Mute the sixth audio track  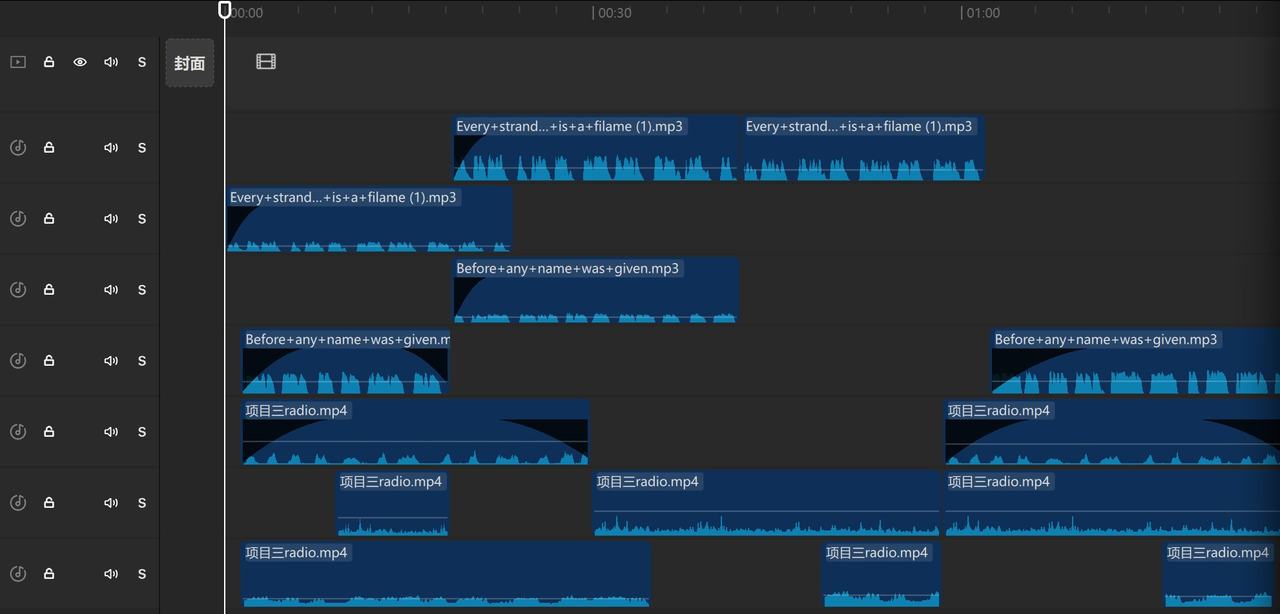point(111,502)
